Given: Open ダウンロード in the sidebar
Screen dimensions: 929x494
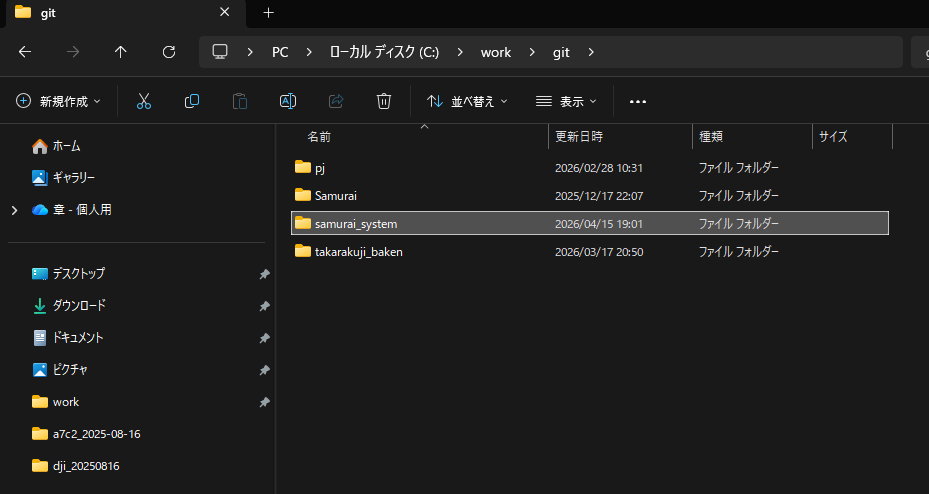Looking at the screenshot, I should 78,306.
